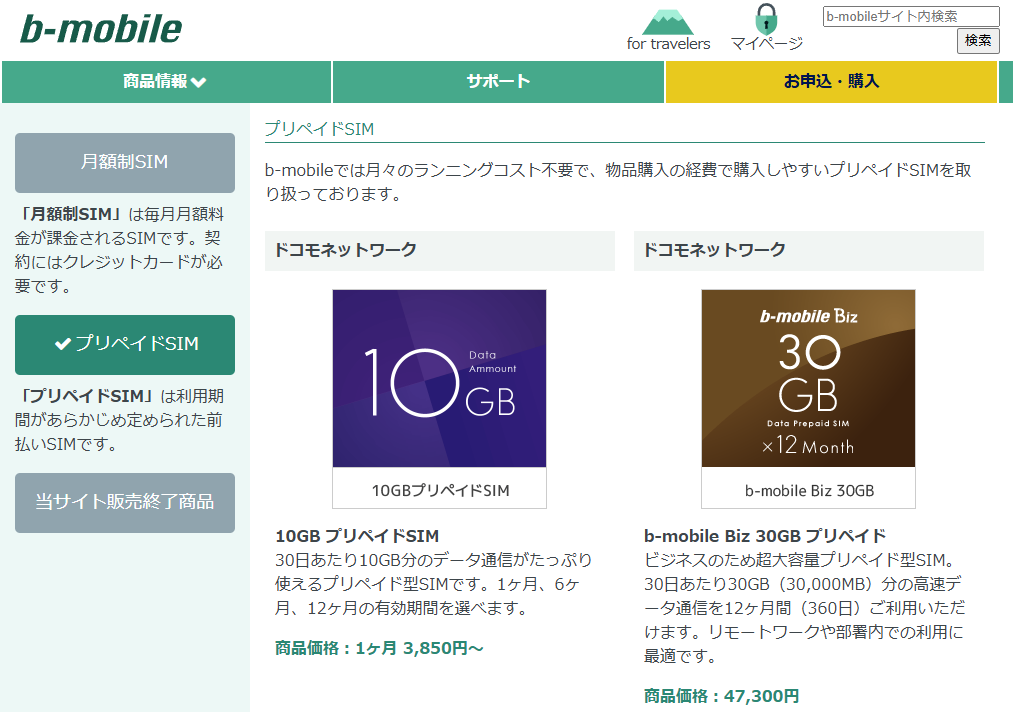Expand the 商品情報 dropdown menu
Screen dimensions: 1013x712
pyautogui.click(x=166, y=81)
